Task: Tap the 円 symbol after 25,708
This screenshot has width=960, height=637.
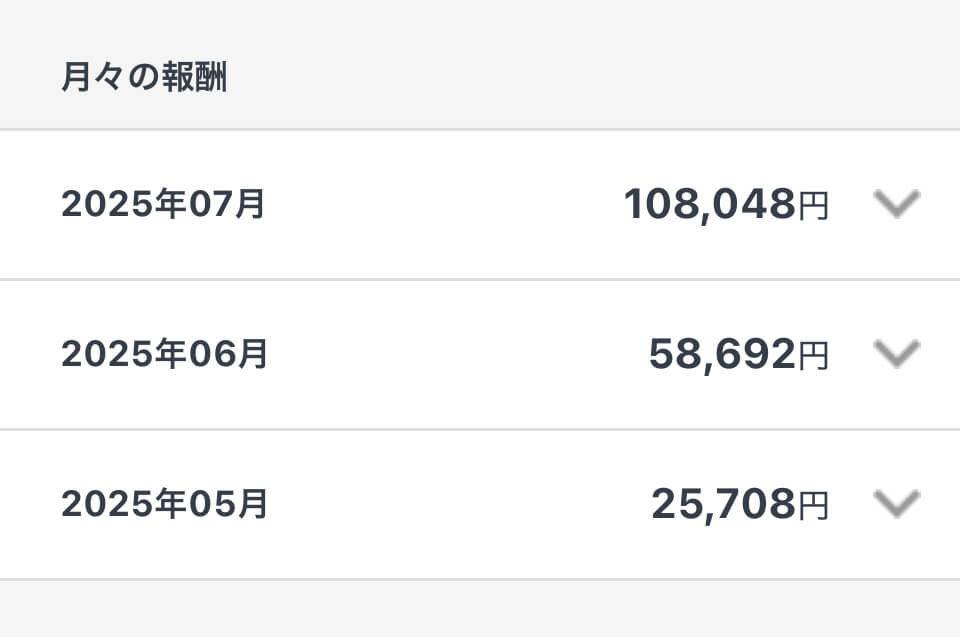Action: click(x=813, y=507)
